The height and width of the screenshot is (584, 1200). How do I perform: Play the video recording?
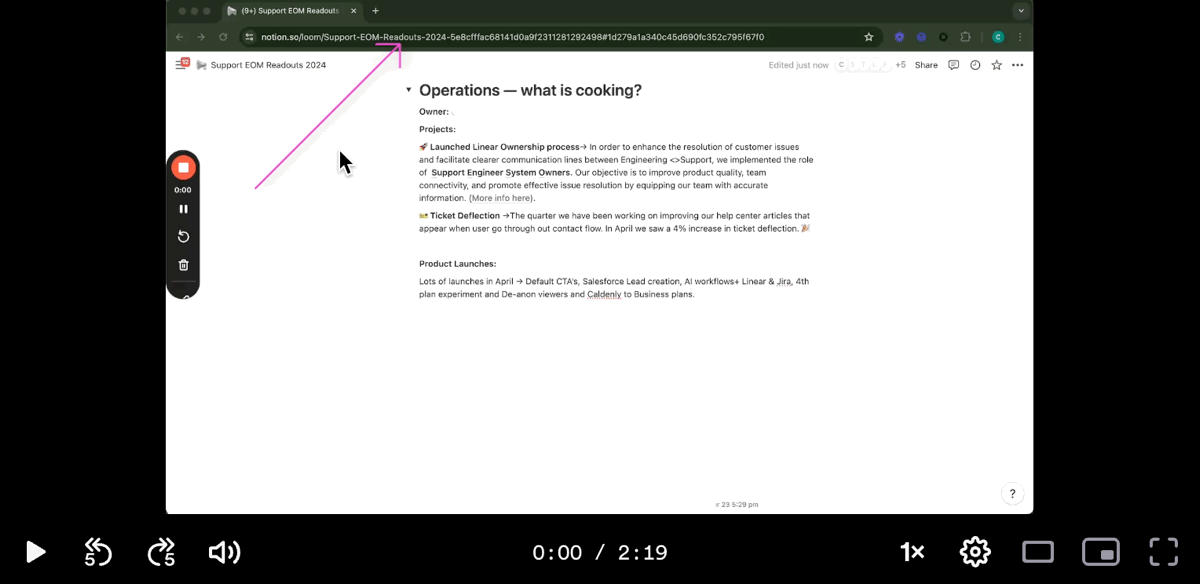tap(35, 552)
